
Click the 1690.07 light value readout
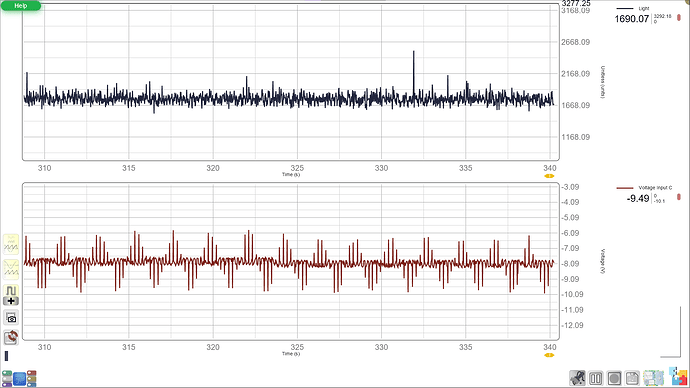click(x=631, y=19)
